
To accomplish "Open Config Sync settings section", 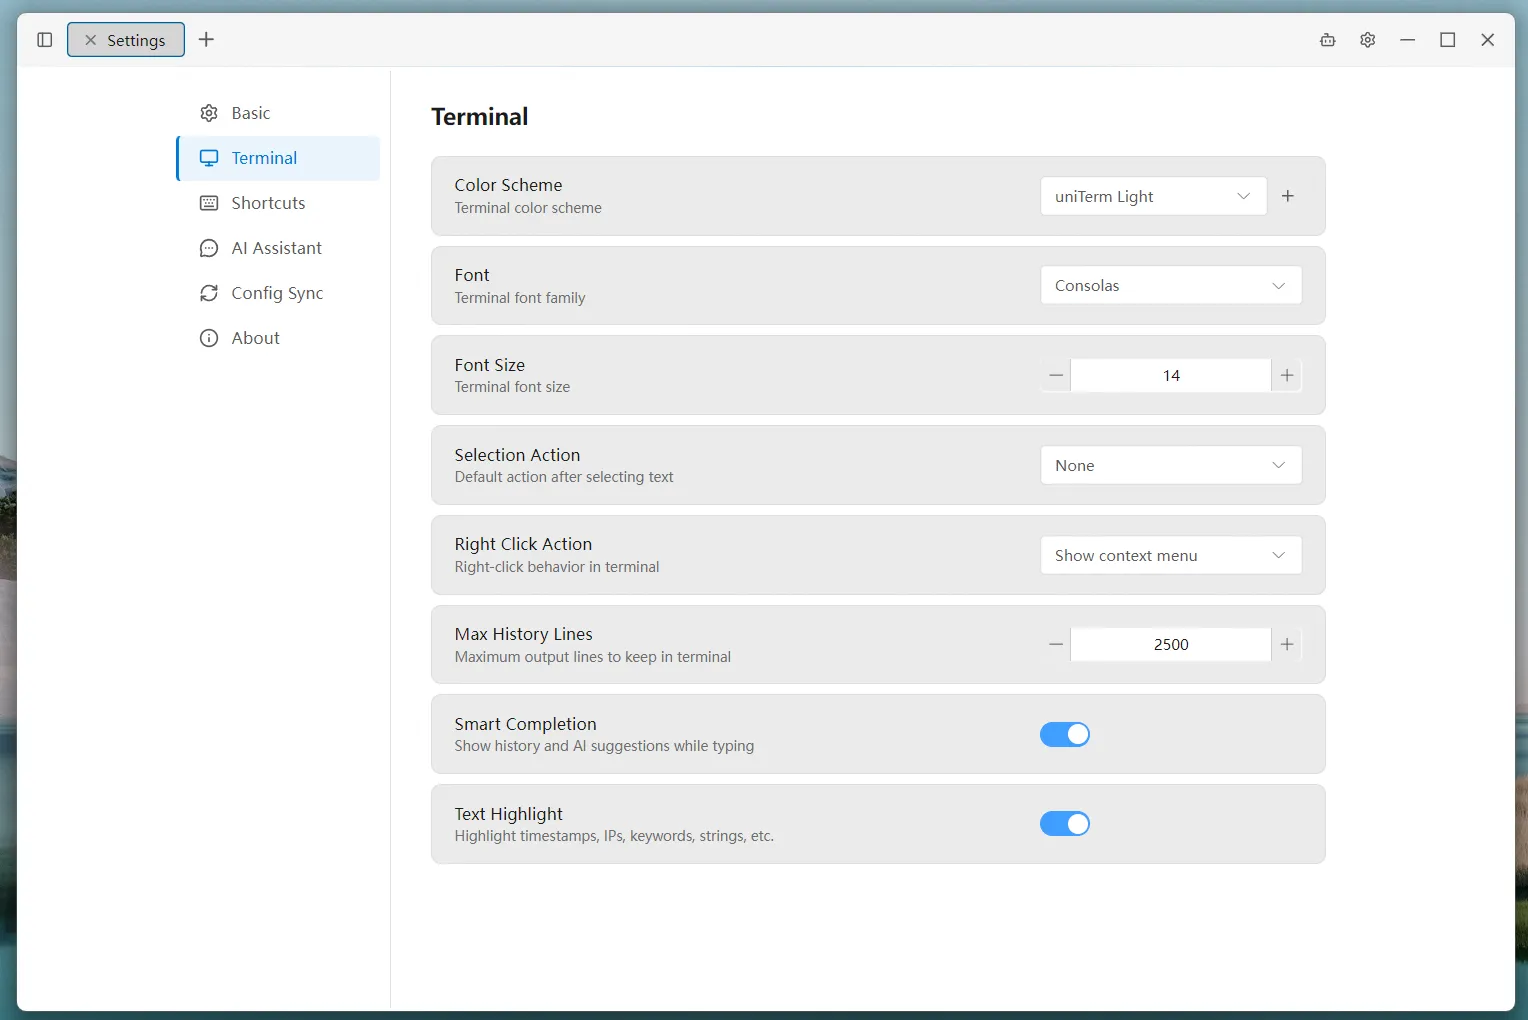I will (278, 293).
